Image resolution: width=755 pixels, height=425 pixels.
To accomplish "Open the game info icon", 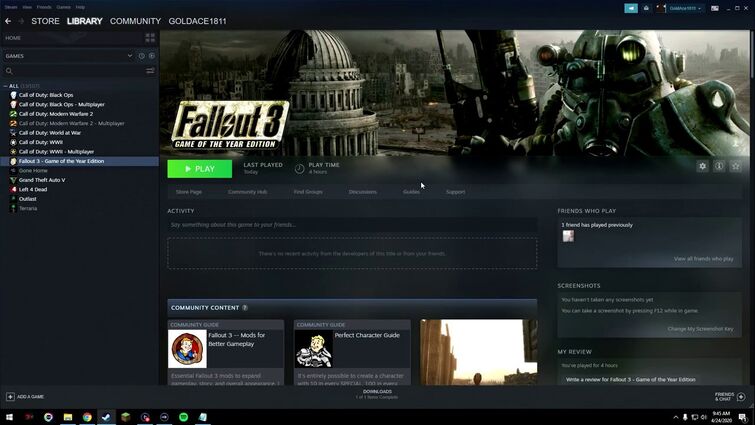I will tap(719, 166).
